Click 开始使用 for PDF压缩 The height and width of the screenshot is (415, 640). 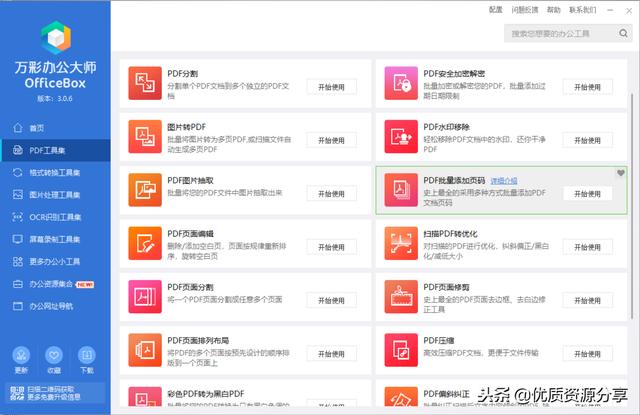click(x=587, y=354)
